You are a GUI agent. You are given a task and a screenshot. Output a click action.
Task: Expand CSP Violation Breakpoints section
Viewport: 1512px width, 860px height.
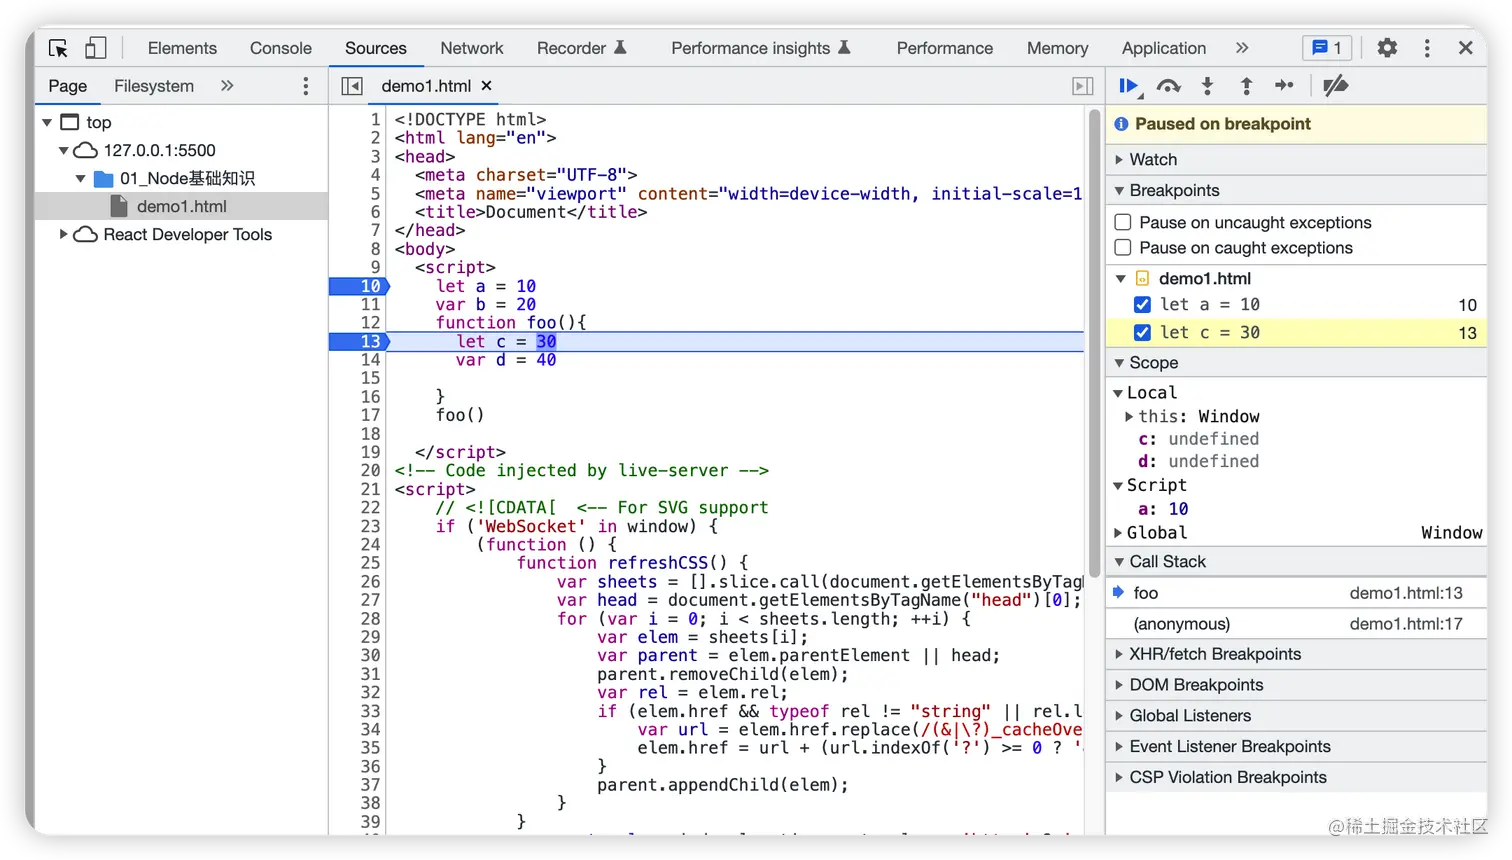[1296, 778]
